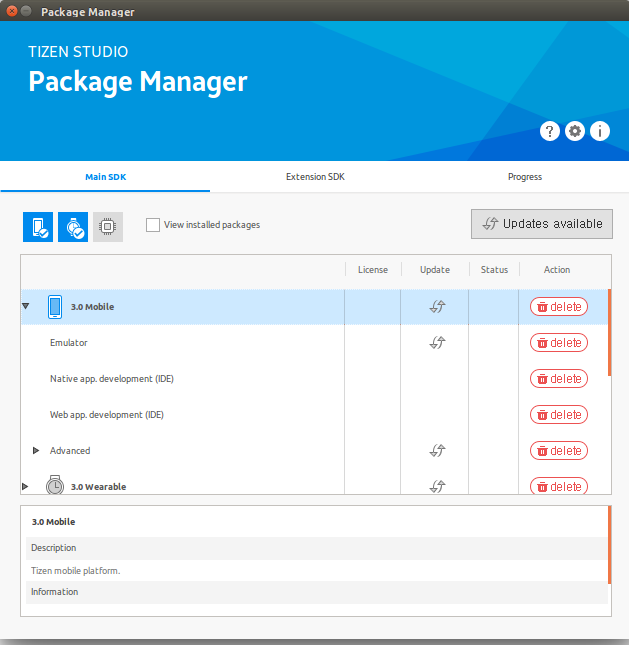
Task: Collapse the 3.0 Mobile tree node
Action: pyautogui.click(x=26, y=307)
